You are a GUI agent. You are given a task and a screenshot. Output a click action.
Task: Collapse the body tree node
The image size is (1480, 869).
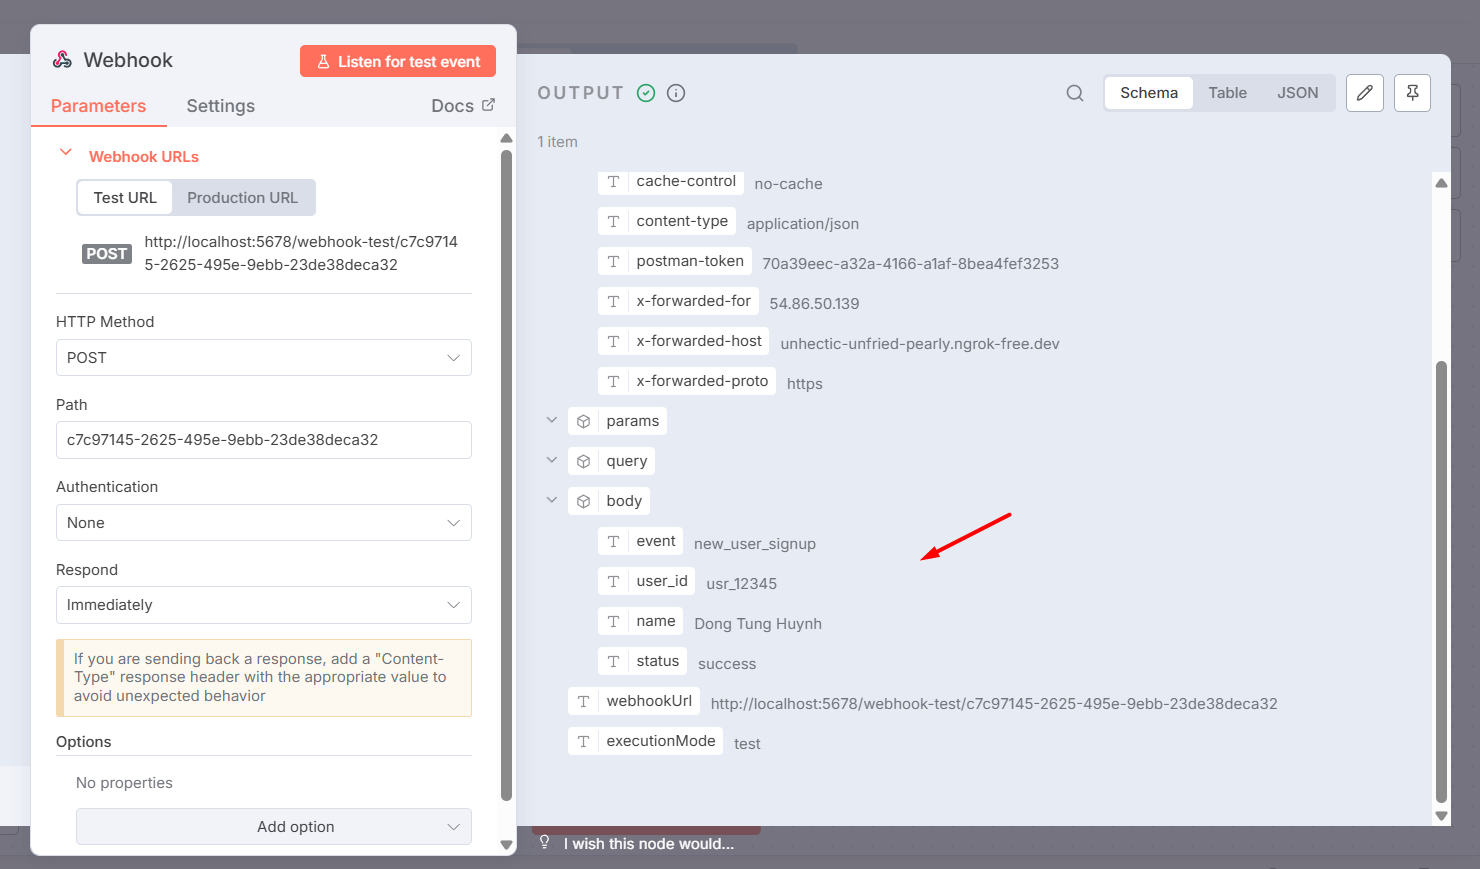tap(552, 500)
